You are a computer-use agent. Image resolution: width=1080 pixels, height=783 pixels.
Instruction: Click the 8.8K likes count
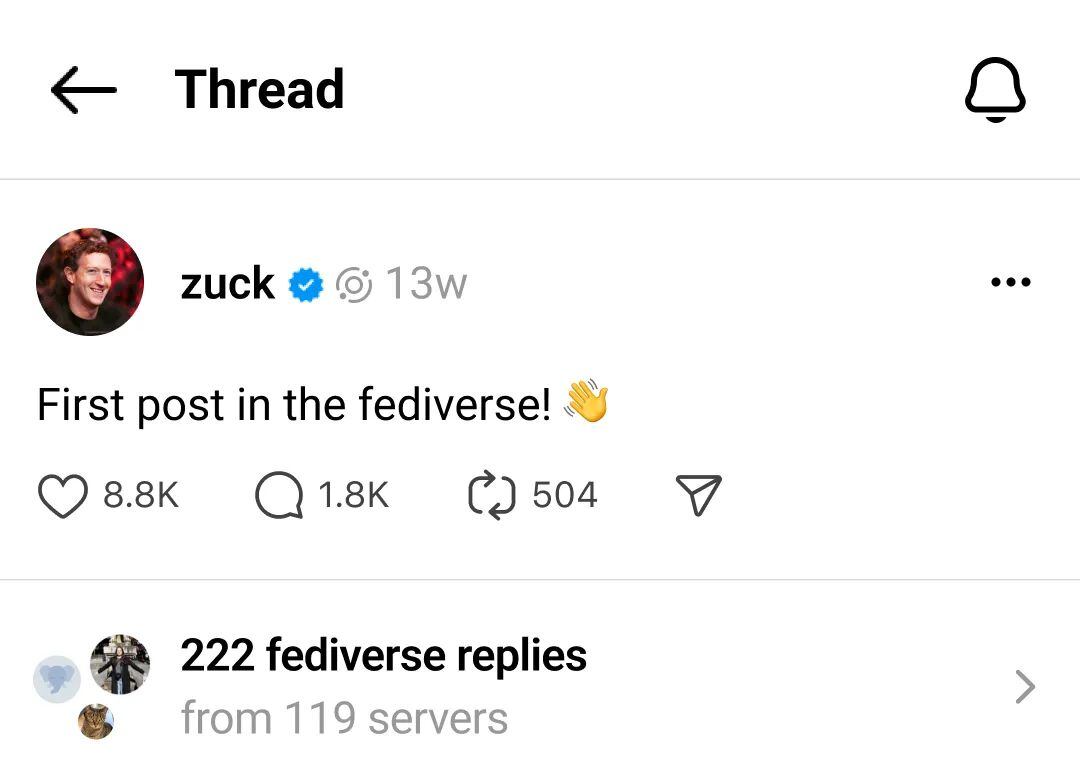(x=140, y=494)
